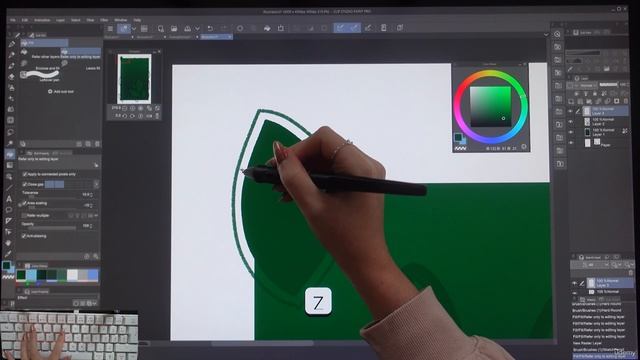Select the Pen tool in left toolbar
This screenshot has height=360, width=640.
click(11, 44)
